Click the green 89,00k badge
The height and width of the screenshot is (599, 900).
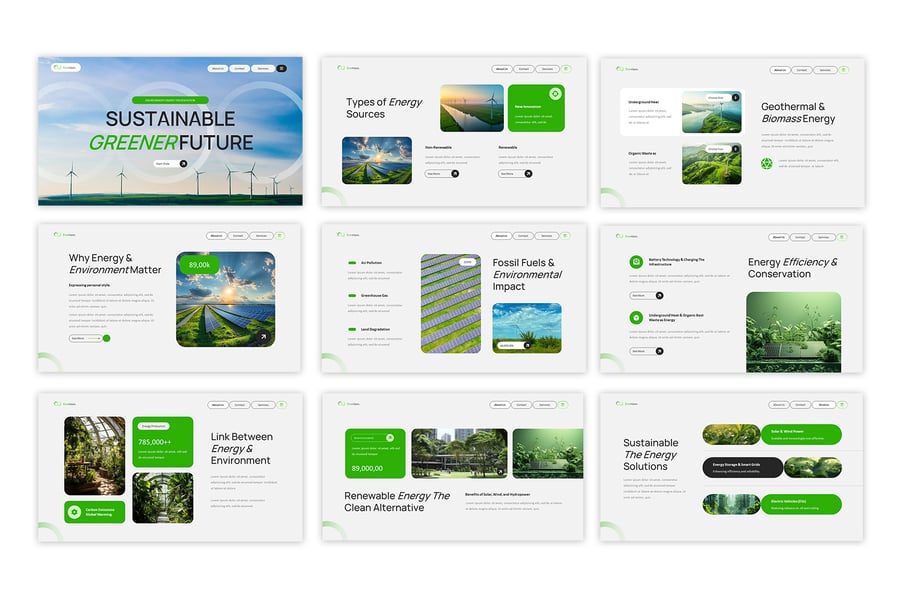coord(200,265)
